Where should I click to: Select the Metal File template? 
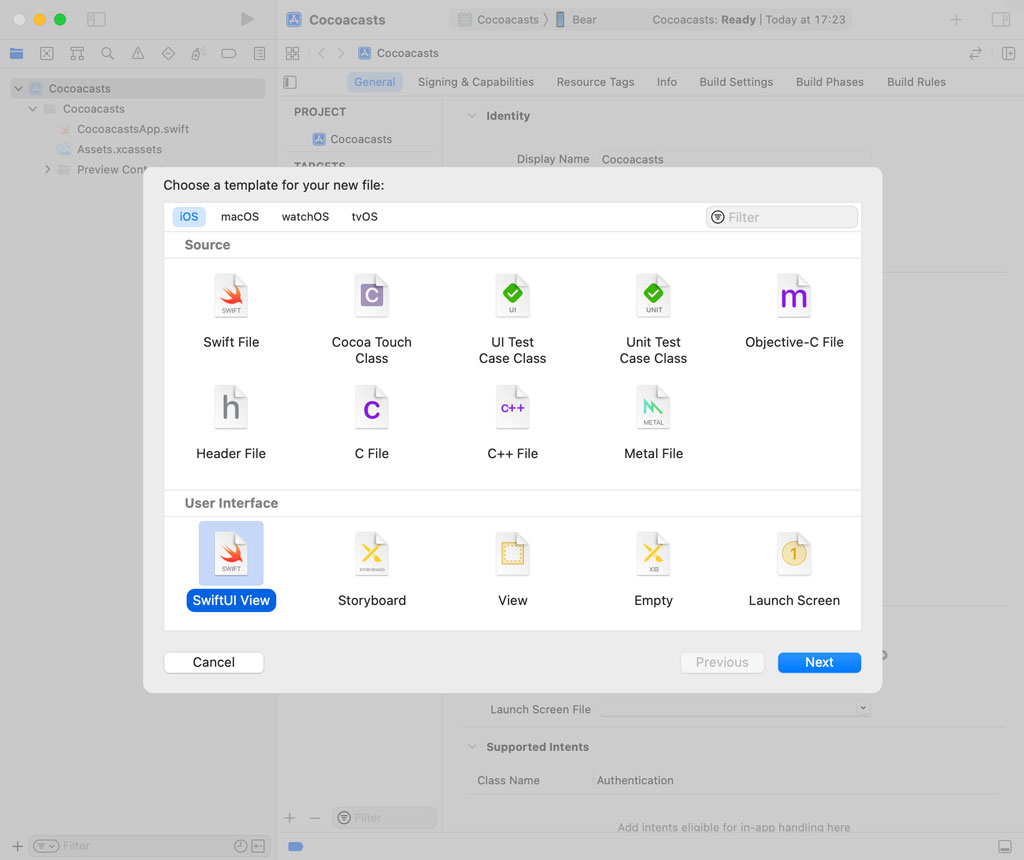[x=653, y=408]
